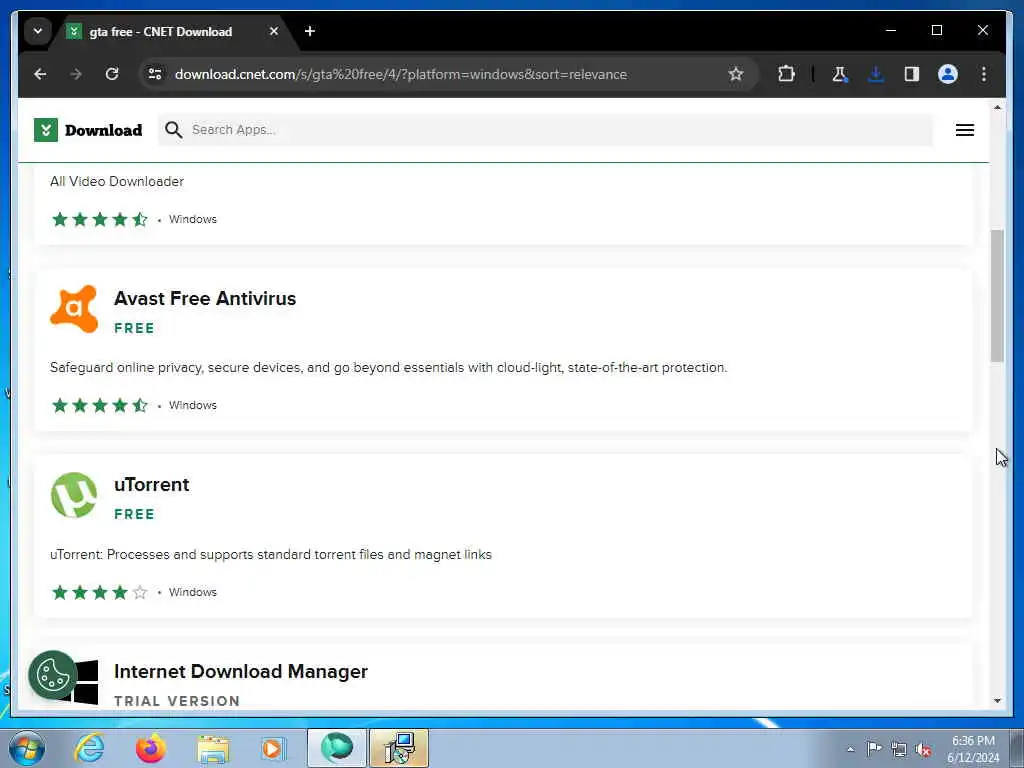Click the search magnifier icon

(174, 130)
